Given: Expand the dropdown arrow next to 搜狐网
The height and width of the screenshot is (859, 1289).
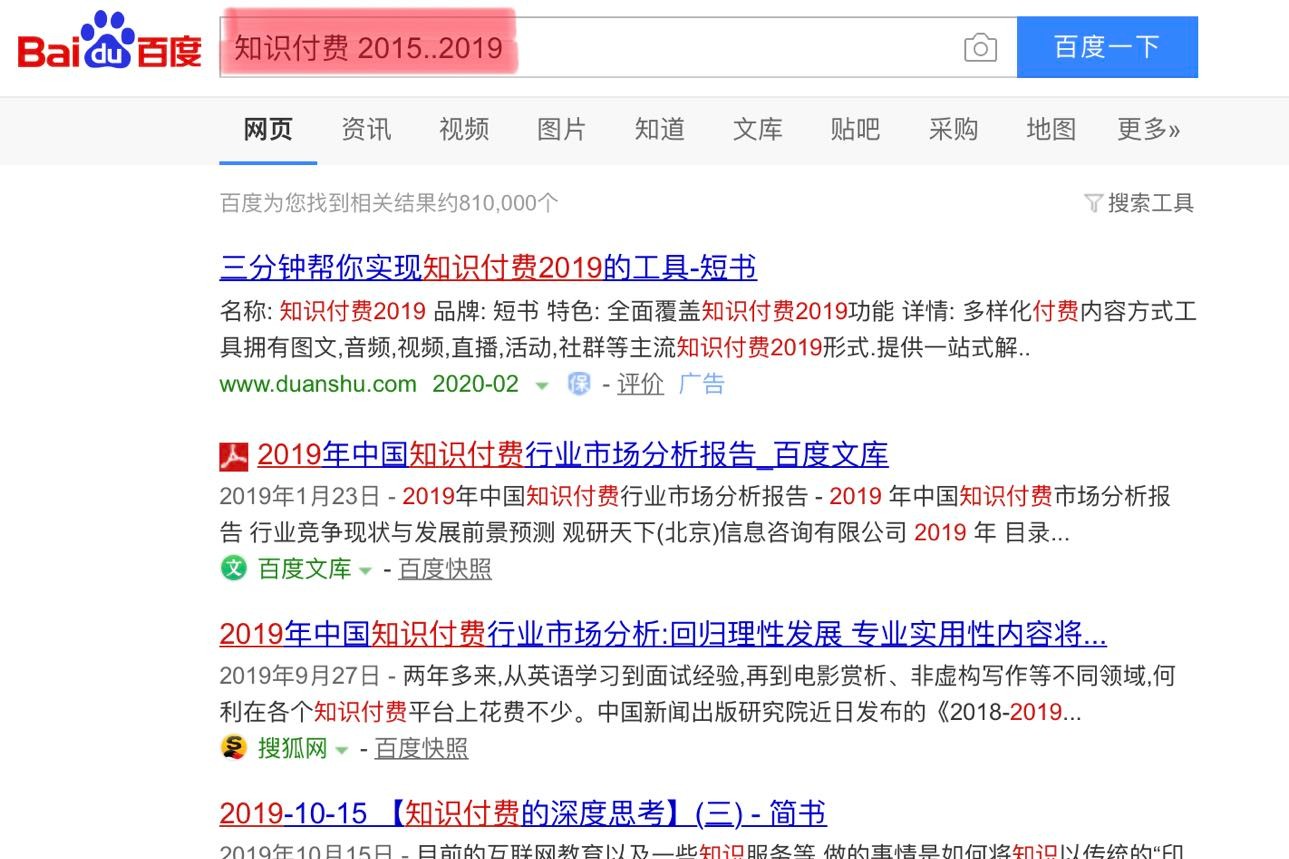Looking at the screenshot, I should tap(343, 748).
